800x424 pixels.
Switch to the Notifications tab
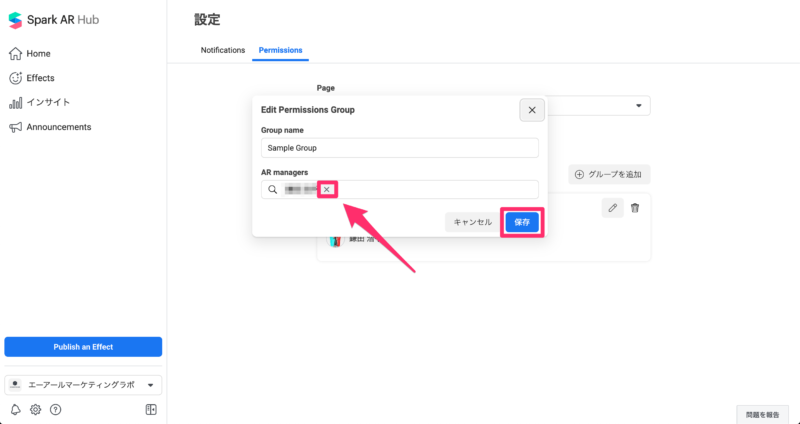223,50
